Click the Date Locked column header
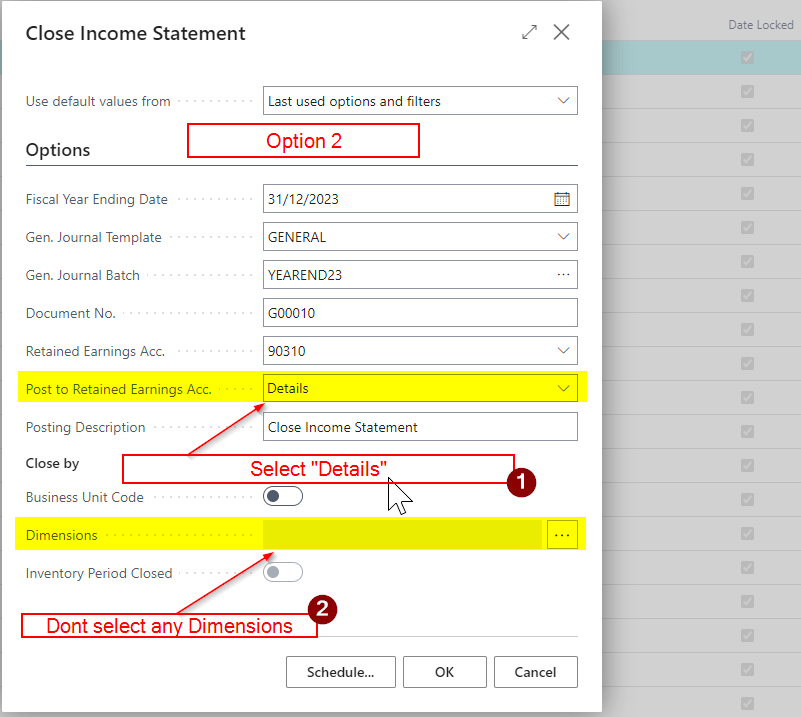The image size is (801, 717). (760, 25)
